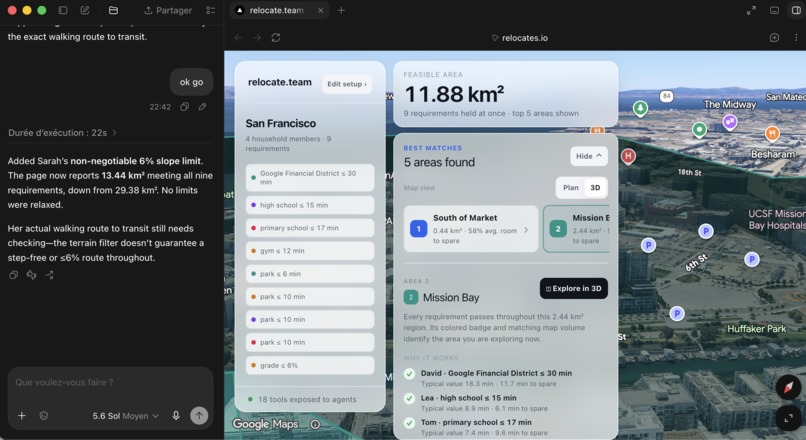
Task: Click the relocates.io address bar
Action: click(x=519, y=38)
